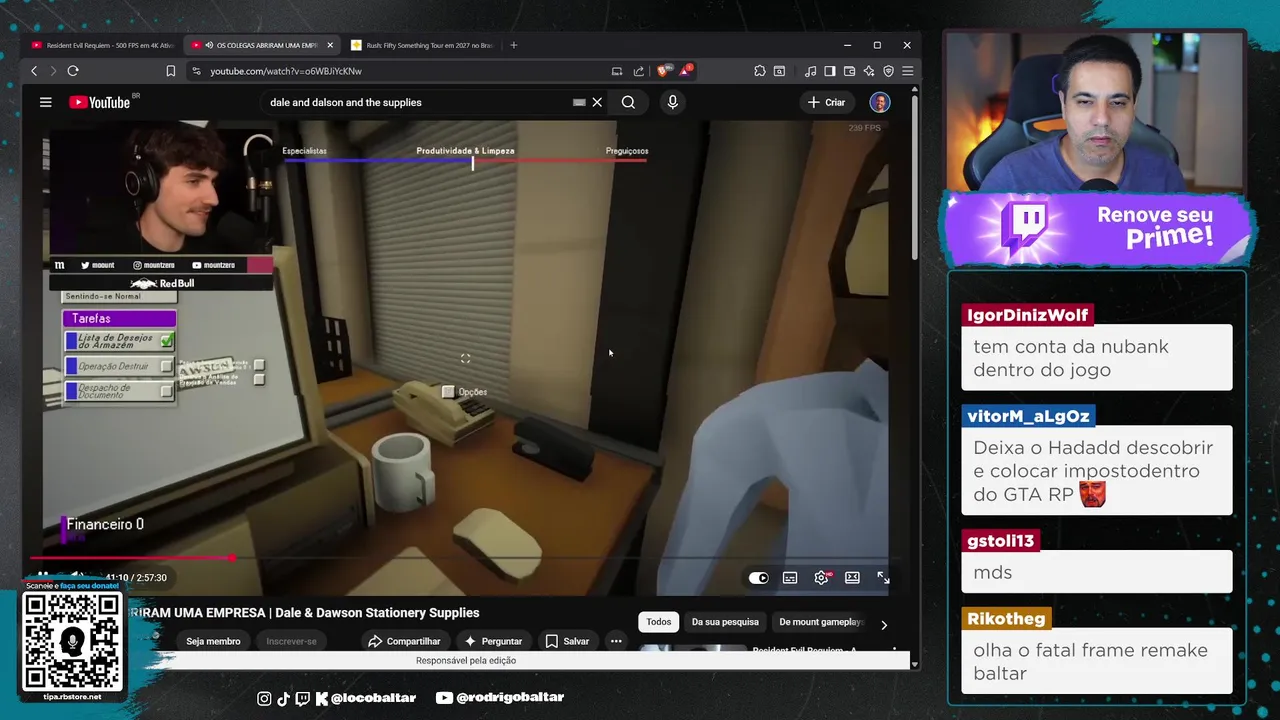Open the browser extensions puzzle icon
The image size is (1280, 720).
point(760,71)
